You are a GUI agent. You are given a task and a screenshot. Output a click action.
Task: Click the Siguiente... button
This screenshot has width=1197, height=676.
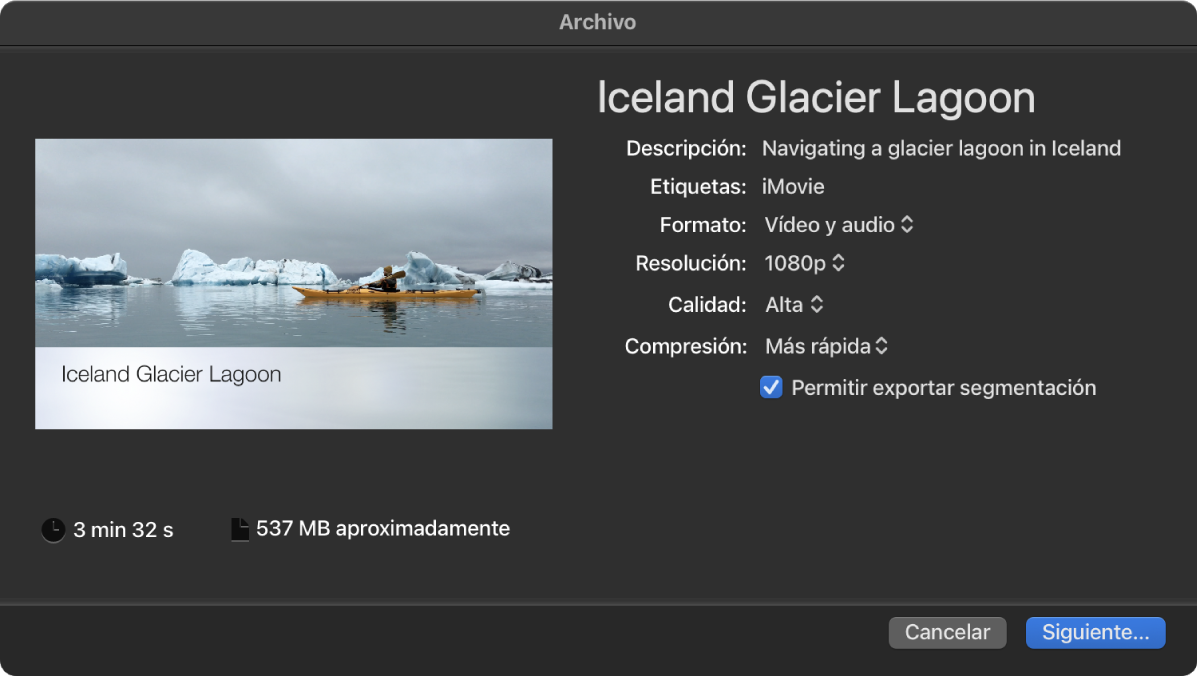(x=1095, y=633)
